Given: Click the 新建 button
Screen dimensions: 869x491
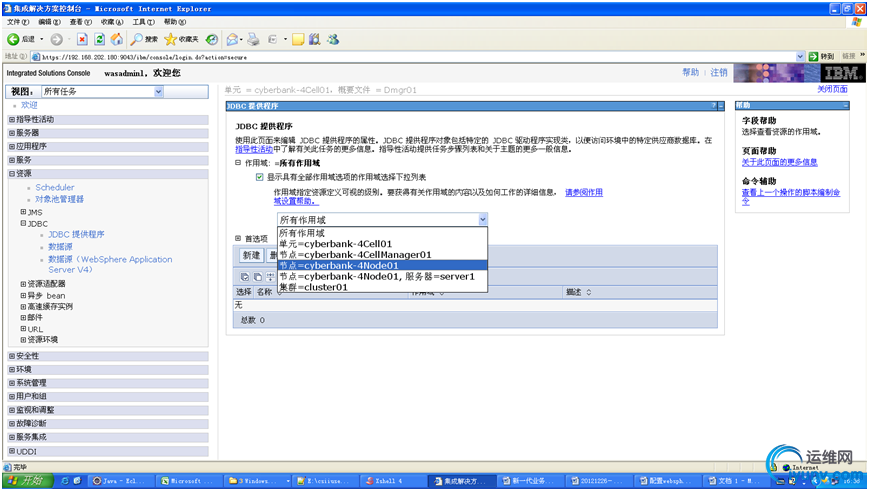Looking at the screenshot, I should (251, 255).
